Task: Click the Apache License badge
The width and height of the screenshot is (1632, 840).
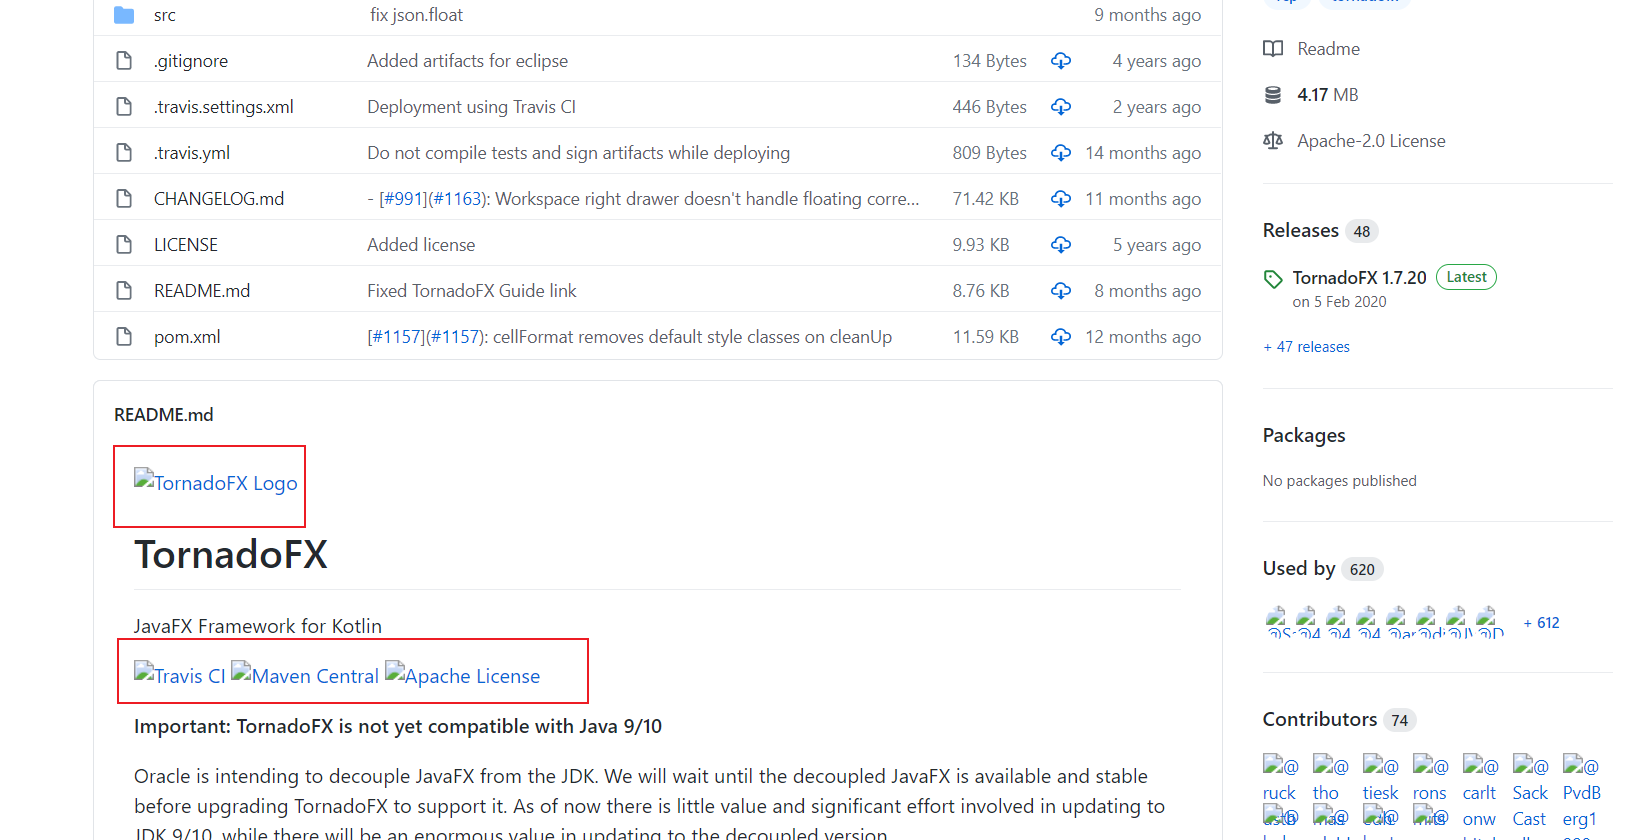Action: coord(462,675)
